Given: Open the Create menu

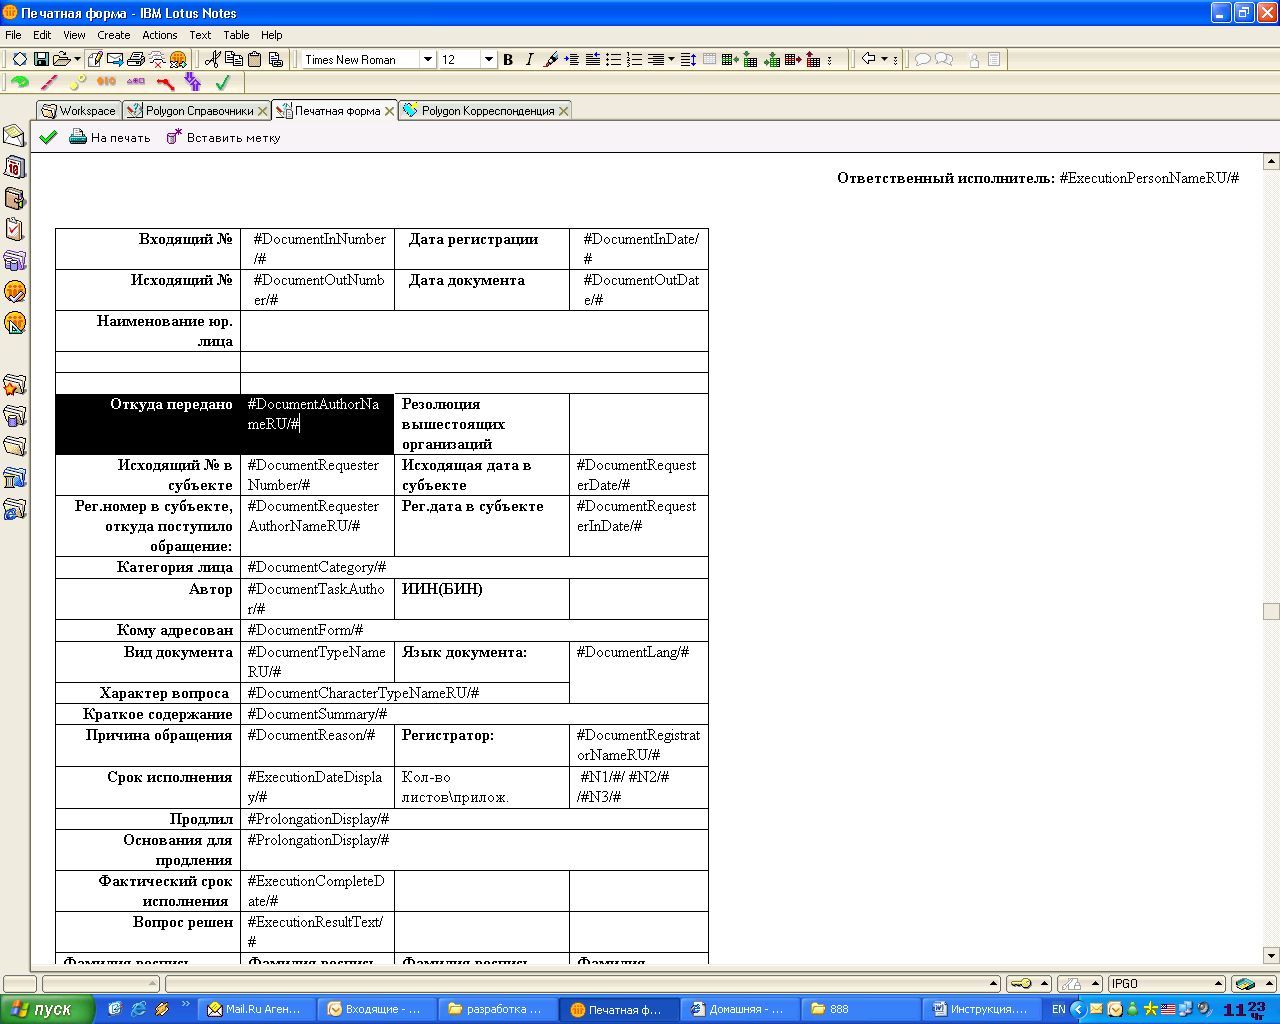Looking at the screenshot, I should 114,35.
